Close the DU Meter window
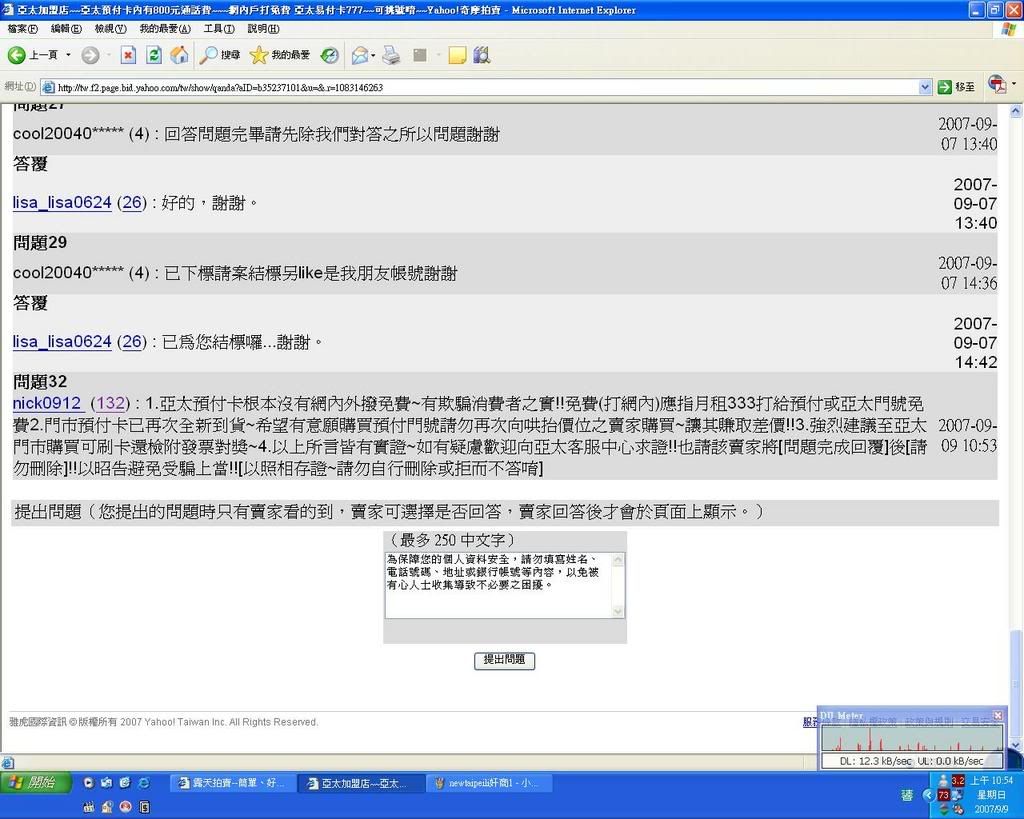Screen dimensions: 1024x819 [998, 716]
